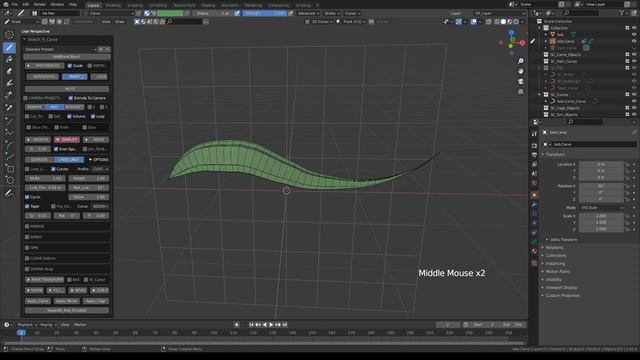
Task: Select the Fill bucket tool
Action: (x=9, y=60)
